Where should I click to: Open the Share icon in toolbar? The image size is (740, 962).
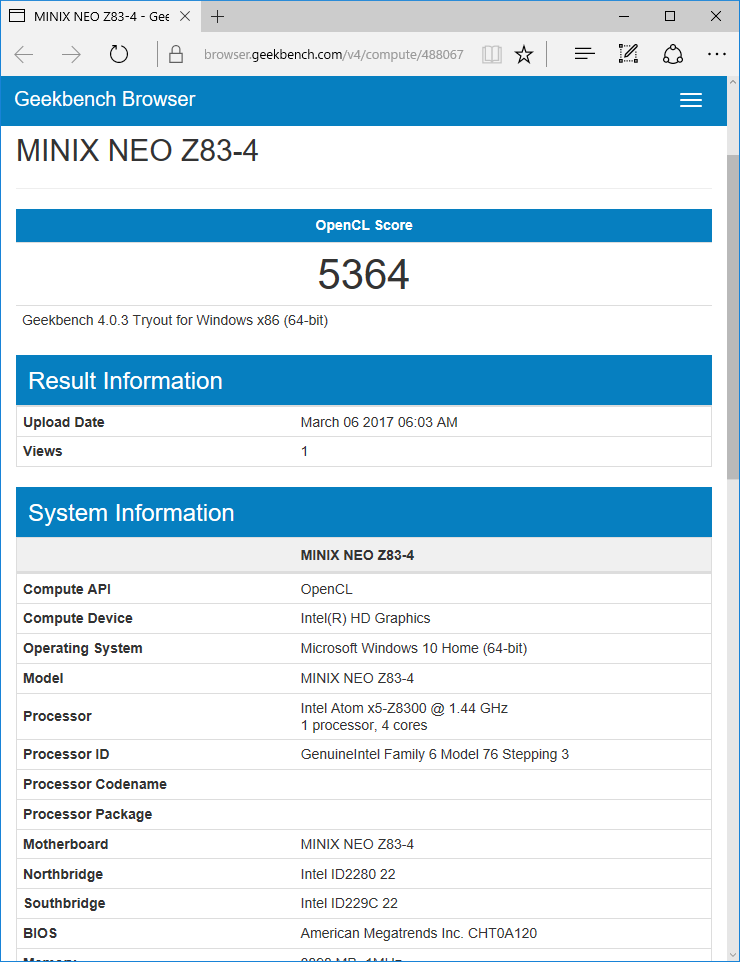pyautogui.click(x=673, y=54)
